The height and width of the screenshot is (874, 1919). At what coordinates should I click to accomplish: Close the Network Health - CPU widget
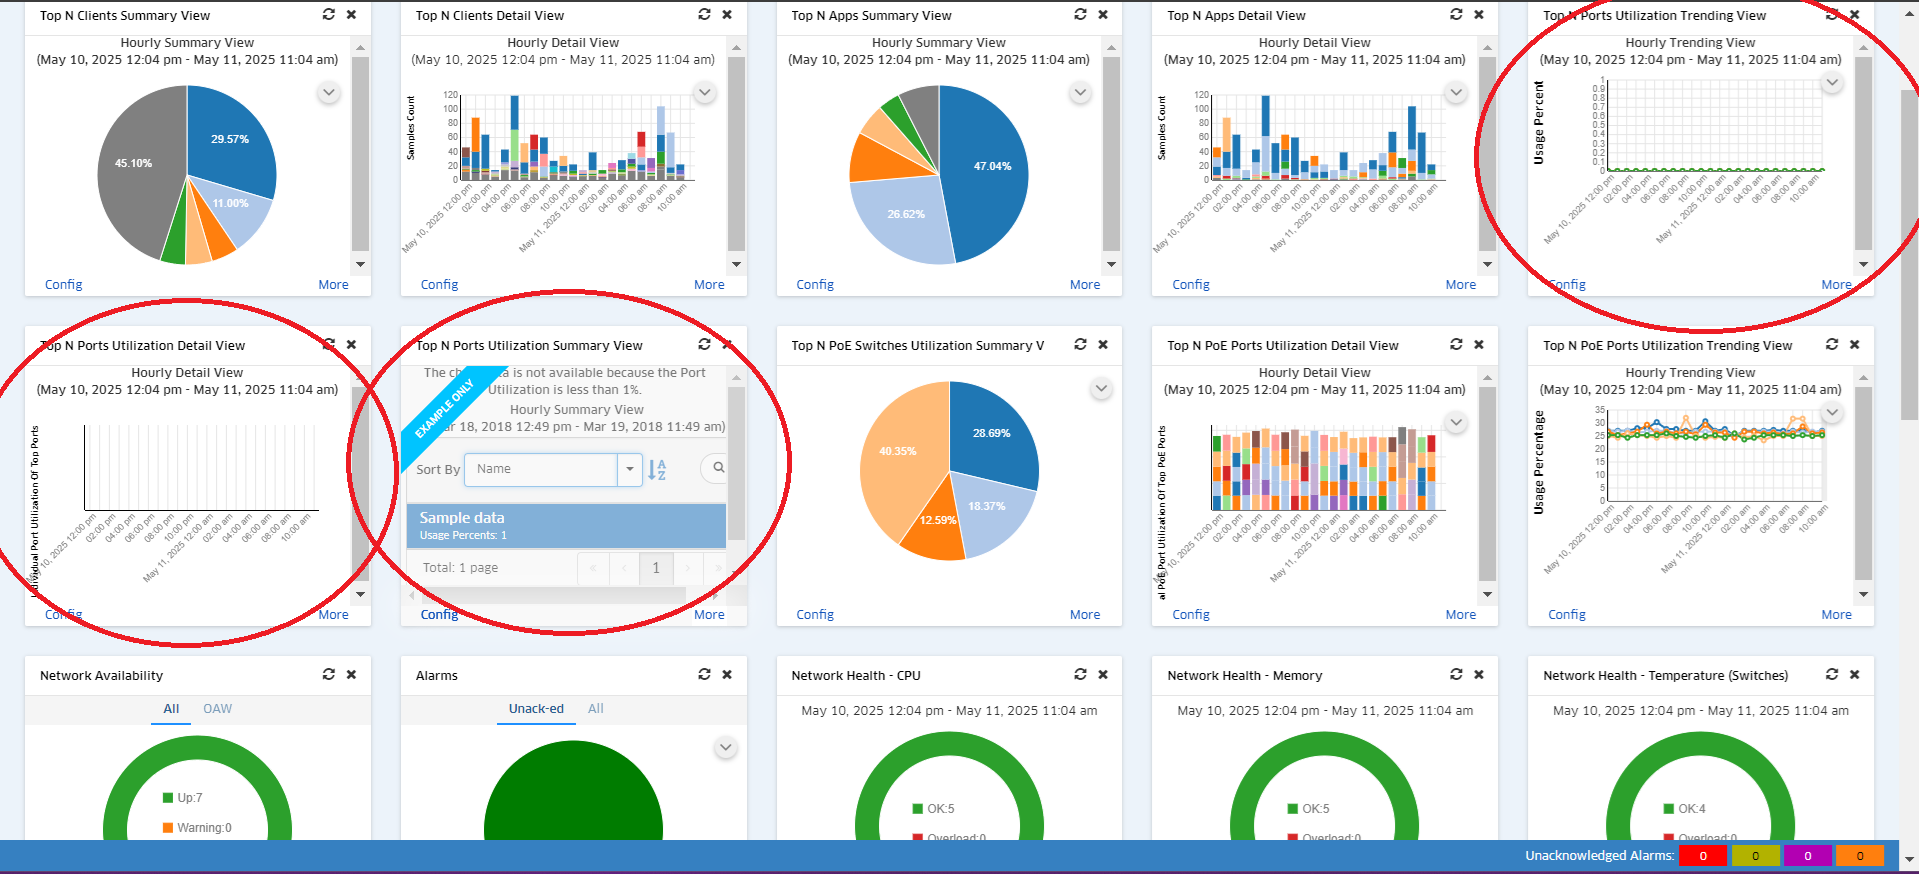click(1103, 674)
